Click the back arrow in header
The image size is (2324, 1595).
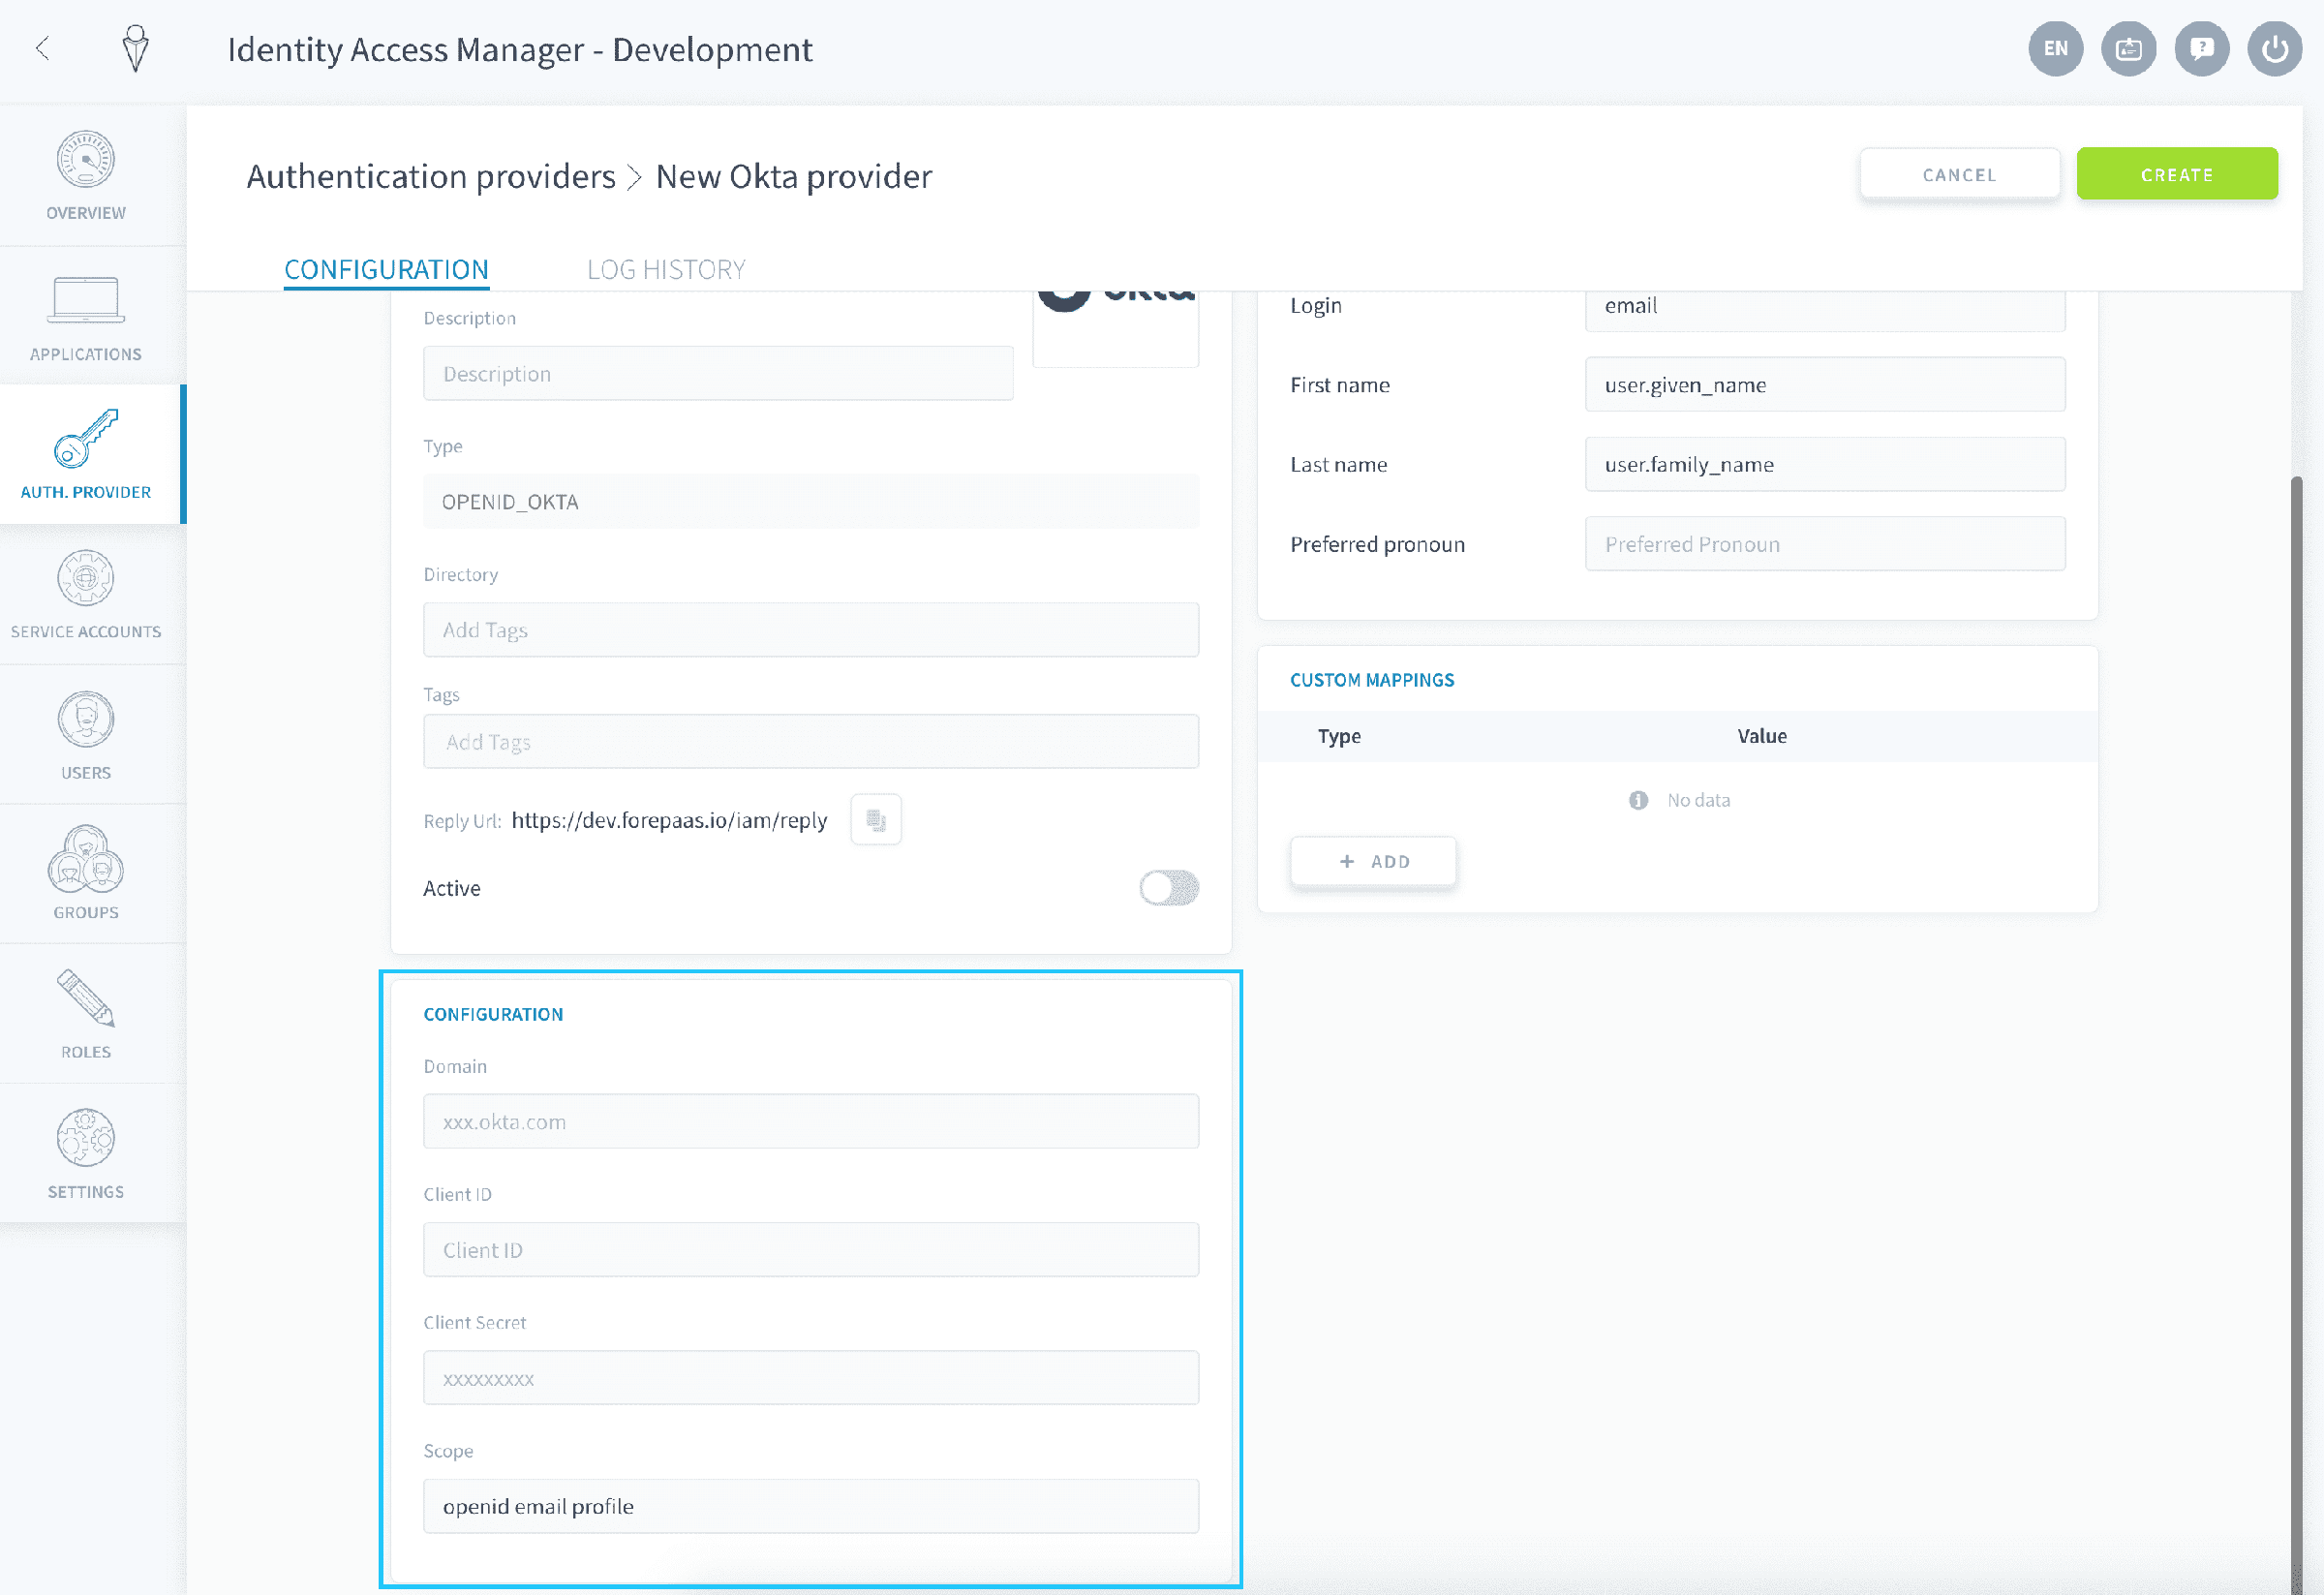(42, 47)
